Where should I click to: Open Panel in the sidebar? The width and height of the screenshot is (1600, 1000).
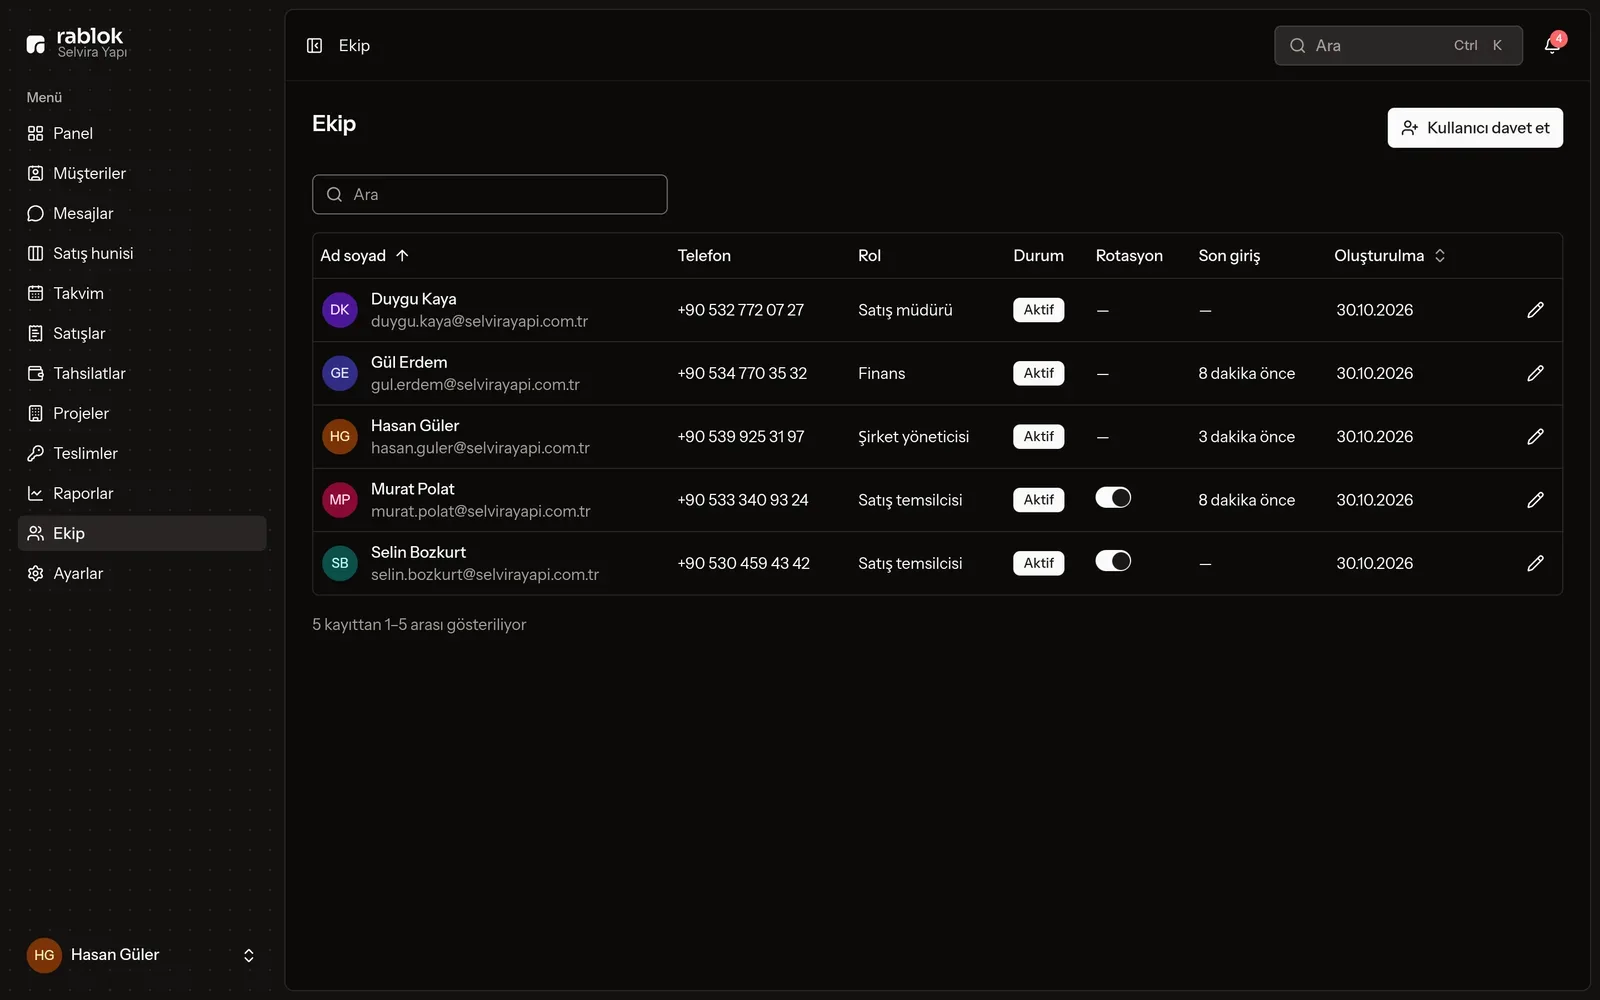[x=142, y=133]
